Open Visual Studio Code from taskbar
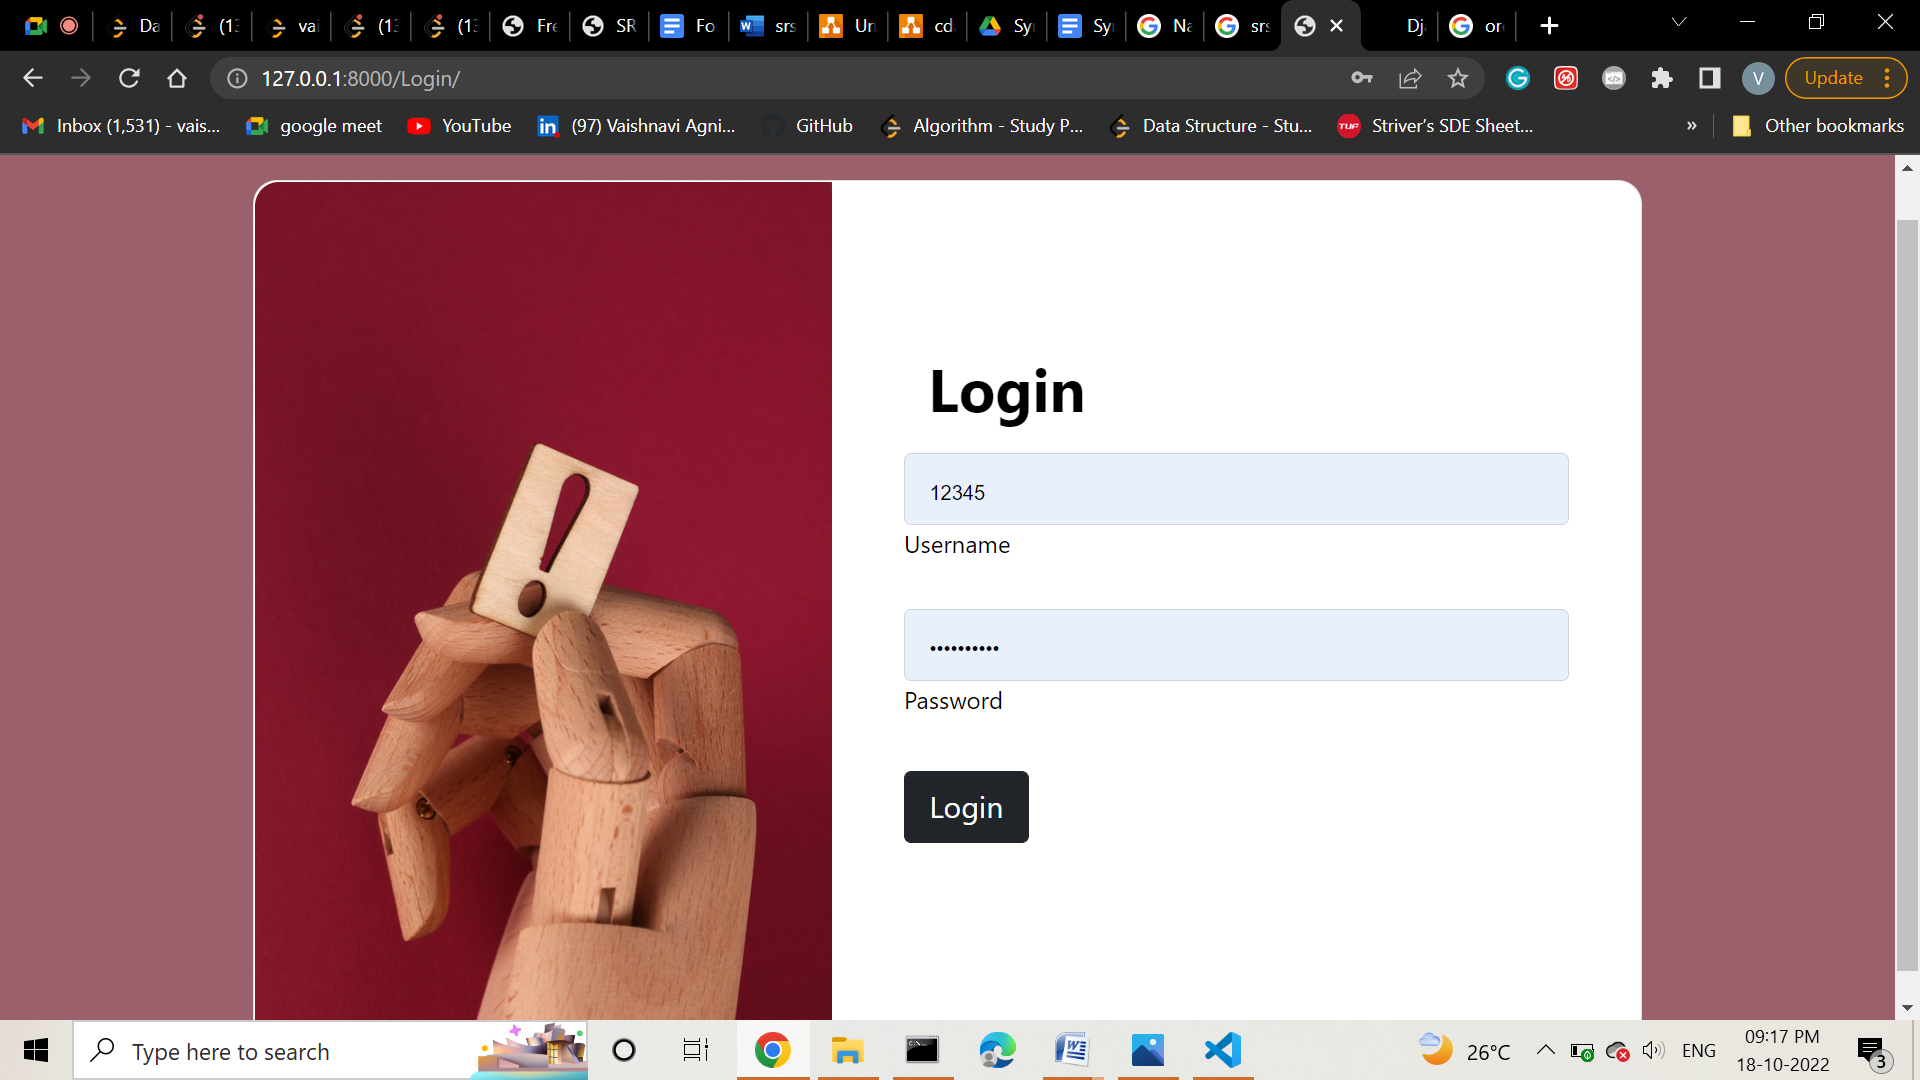Screen dimensions: 1920x1080 coord(1223,1050)
